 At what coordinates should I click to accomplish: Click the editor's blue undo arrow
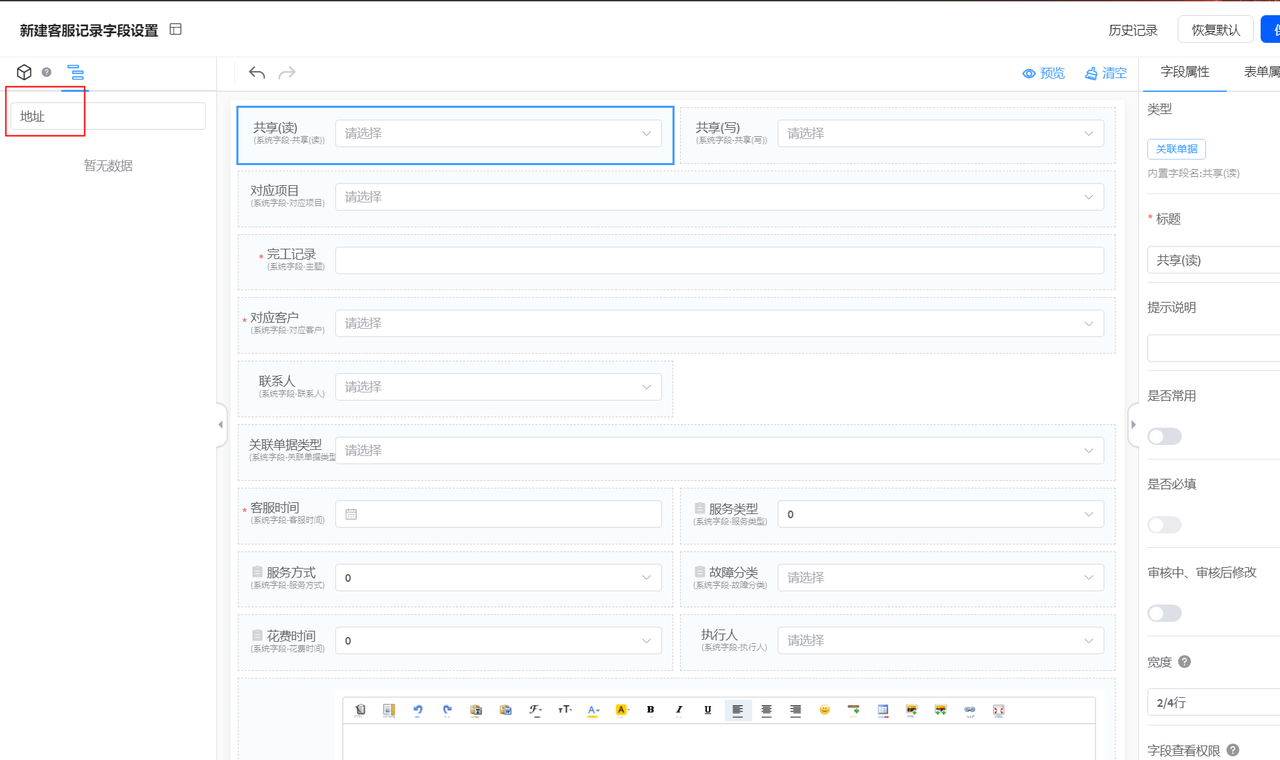click(x=418, y=710)
